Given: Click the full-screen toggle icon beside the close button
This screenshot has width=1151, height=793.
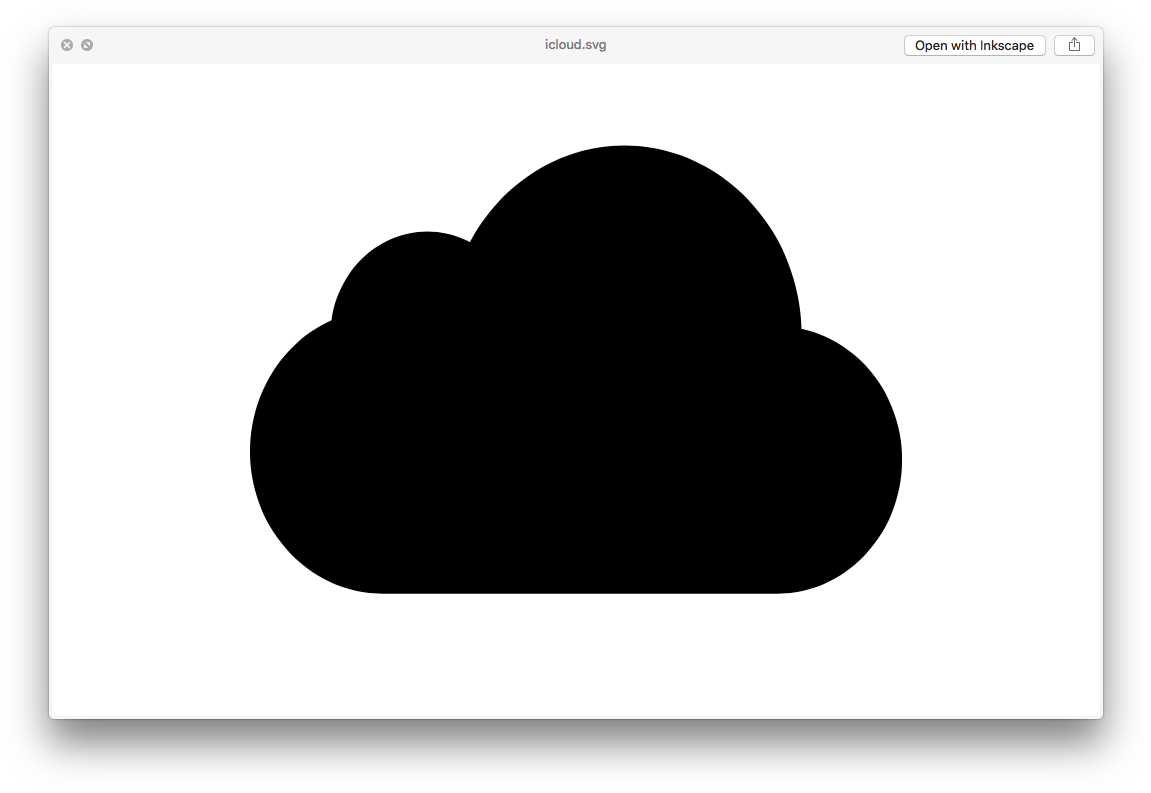Looking at the screenshot, I should pyautogui.click(x=87, y=46).
